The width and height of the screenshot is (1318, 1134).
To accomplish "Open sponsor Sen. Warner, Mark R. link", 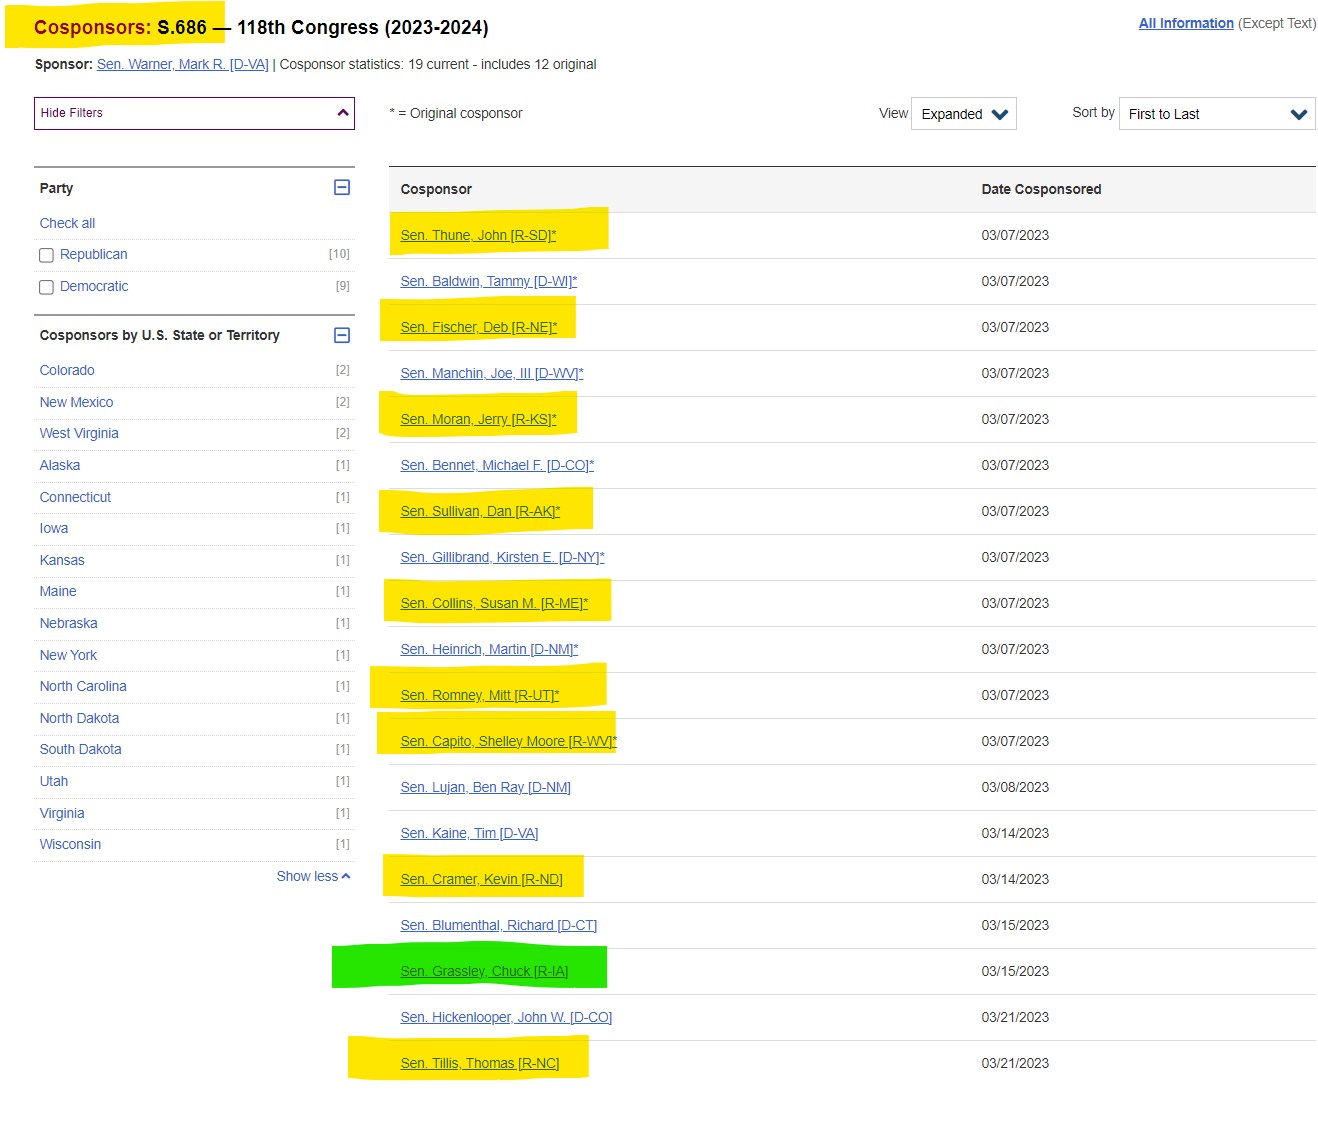I will coord(183,64).
